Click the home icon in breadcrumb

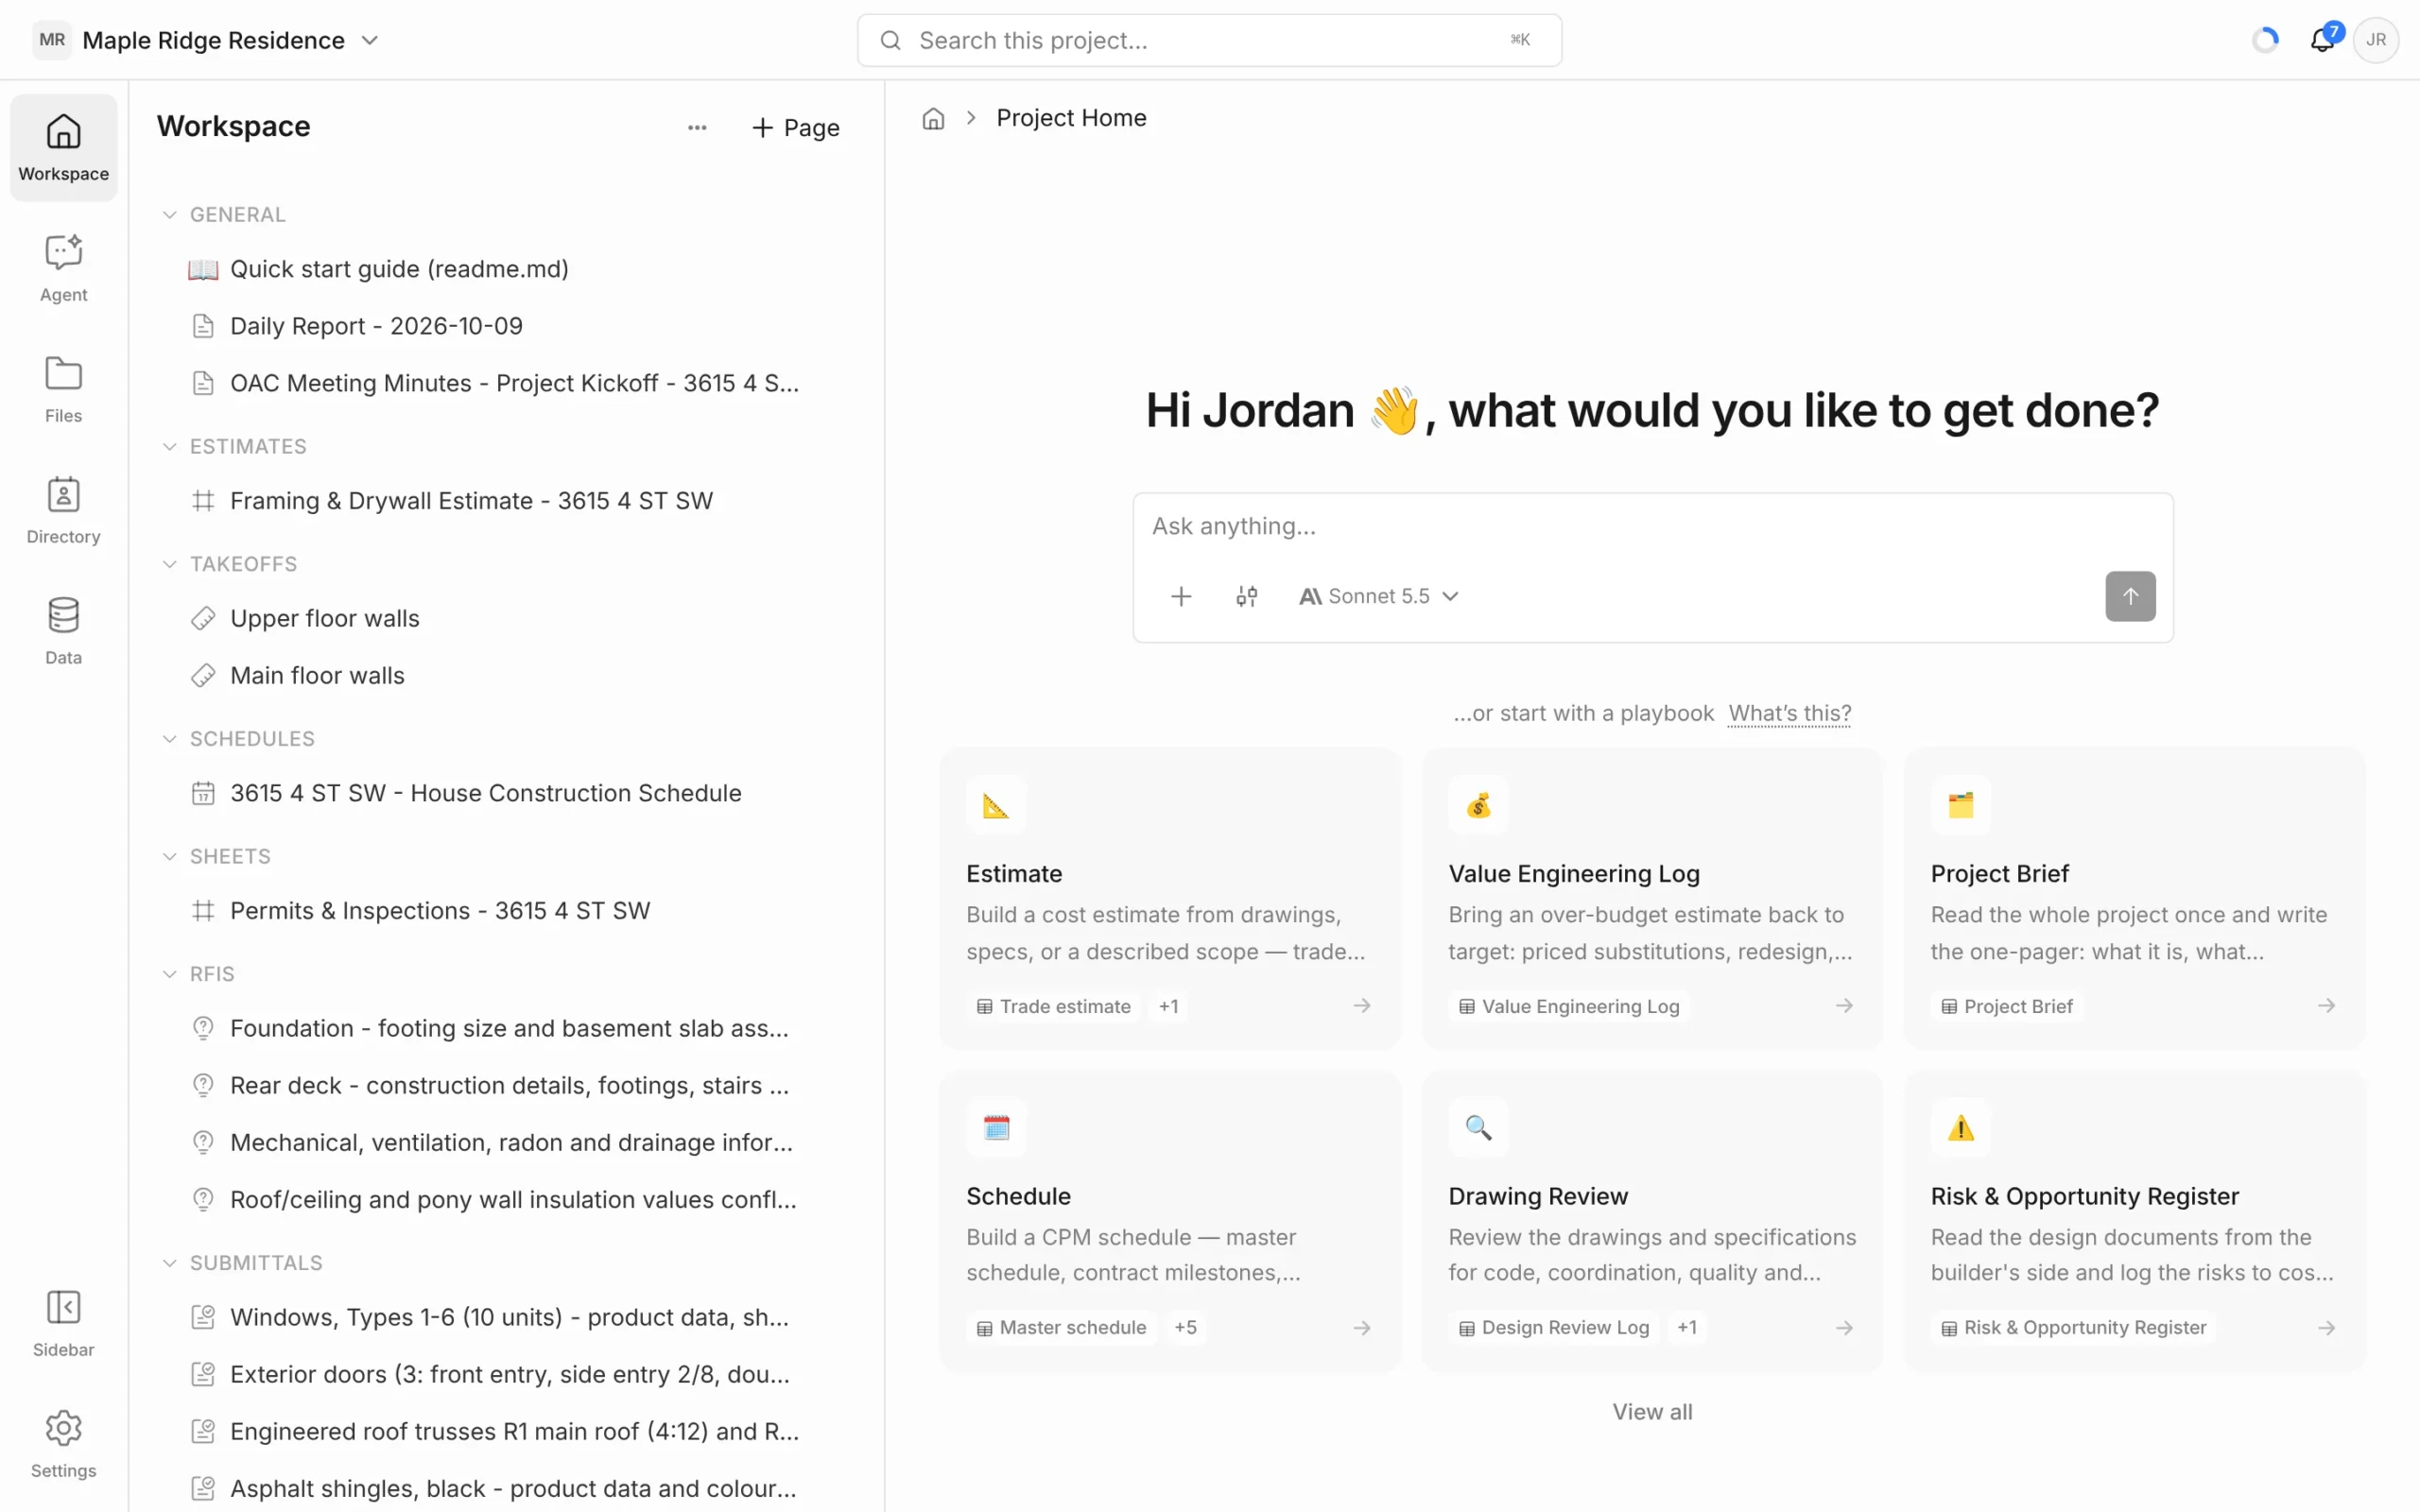point(933,118)
